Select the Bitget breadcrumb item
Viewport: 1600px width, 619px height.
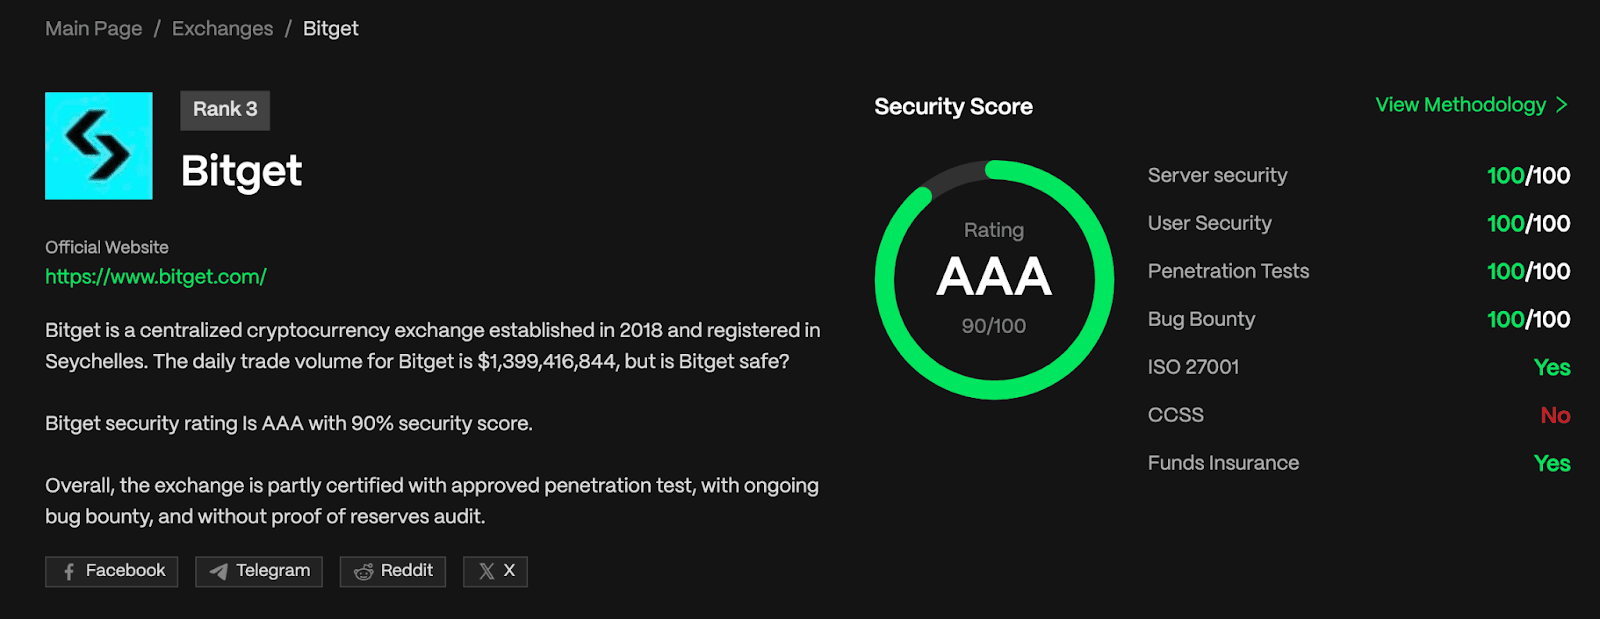[x=331, y=29]
